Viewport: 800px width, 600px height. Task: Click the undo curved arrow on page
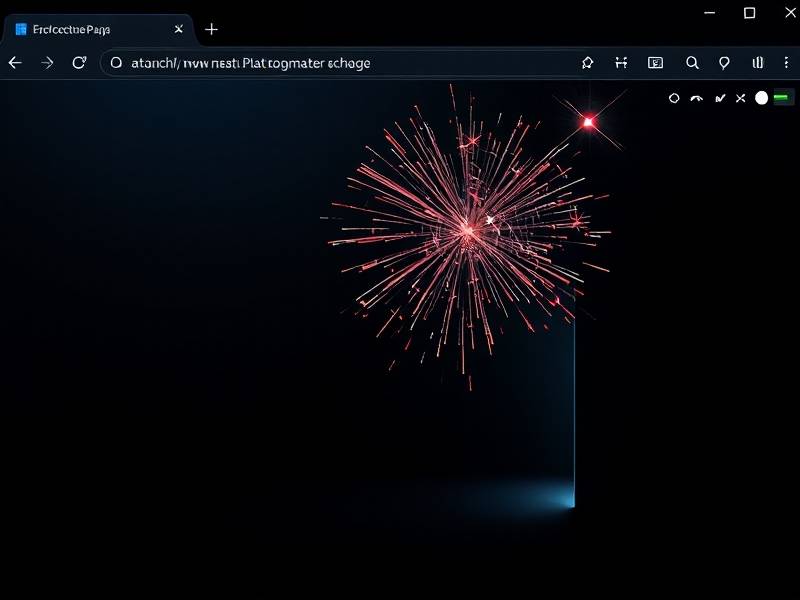pyautogui.click(x=697, y=98)
